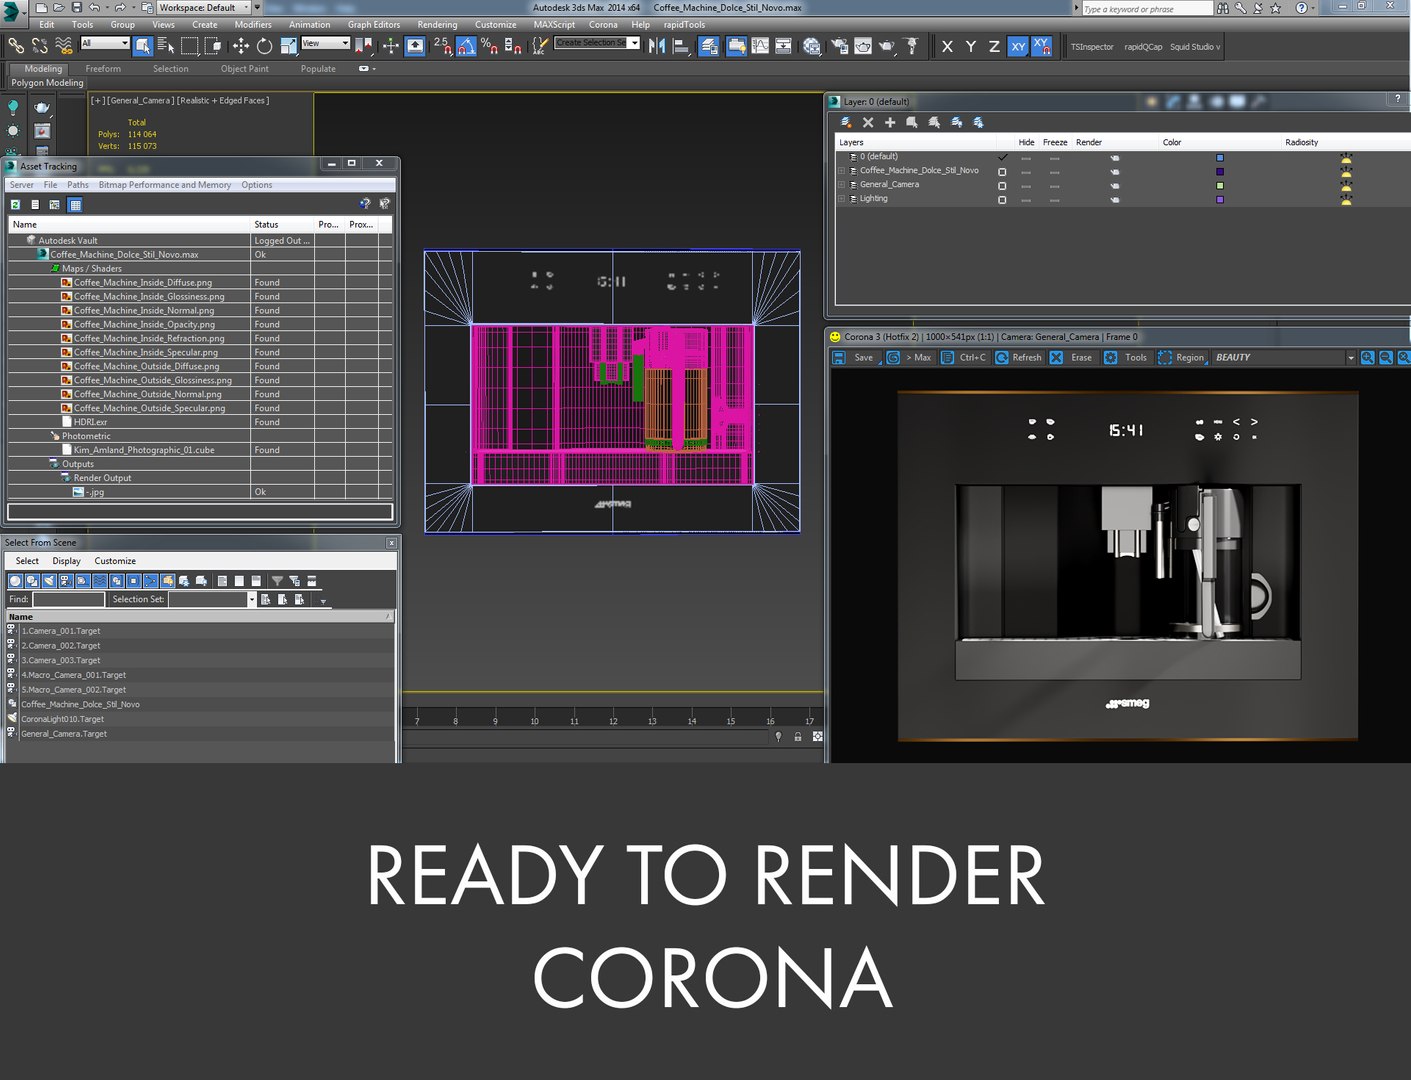
Task: Open the Modifiers menu
Action: click(x=253, y=25)
